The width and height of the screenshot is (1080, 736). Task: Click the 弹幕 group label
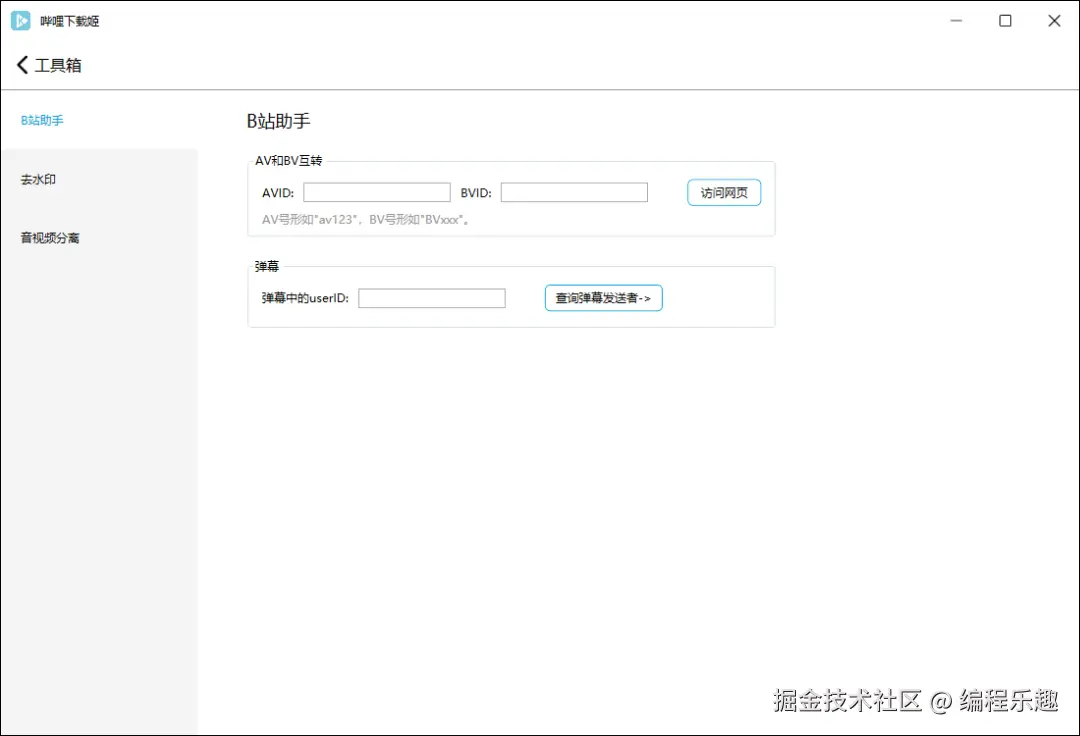point(267,266)
